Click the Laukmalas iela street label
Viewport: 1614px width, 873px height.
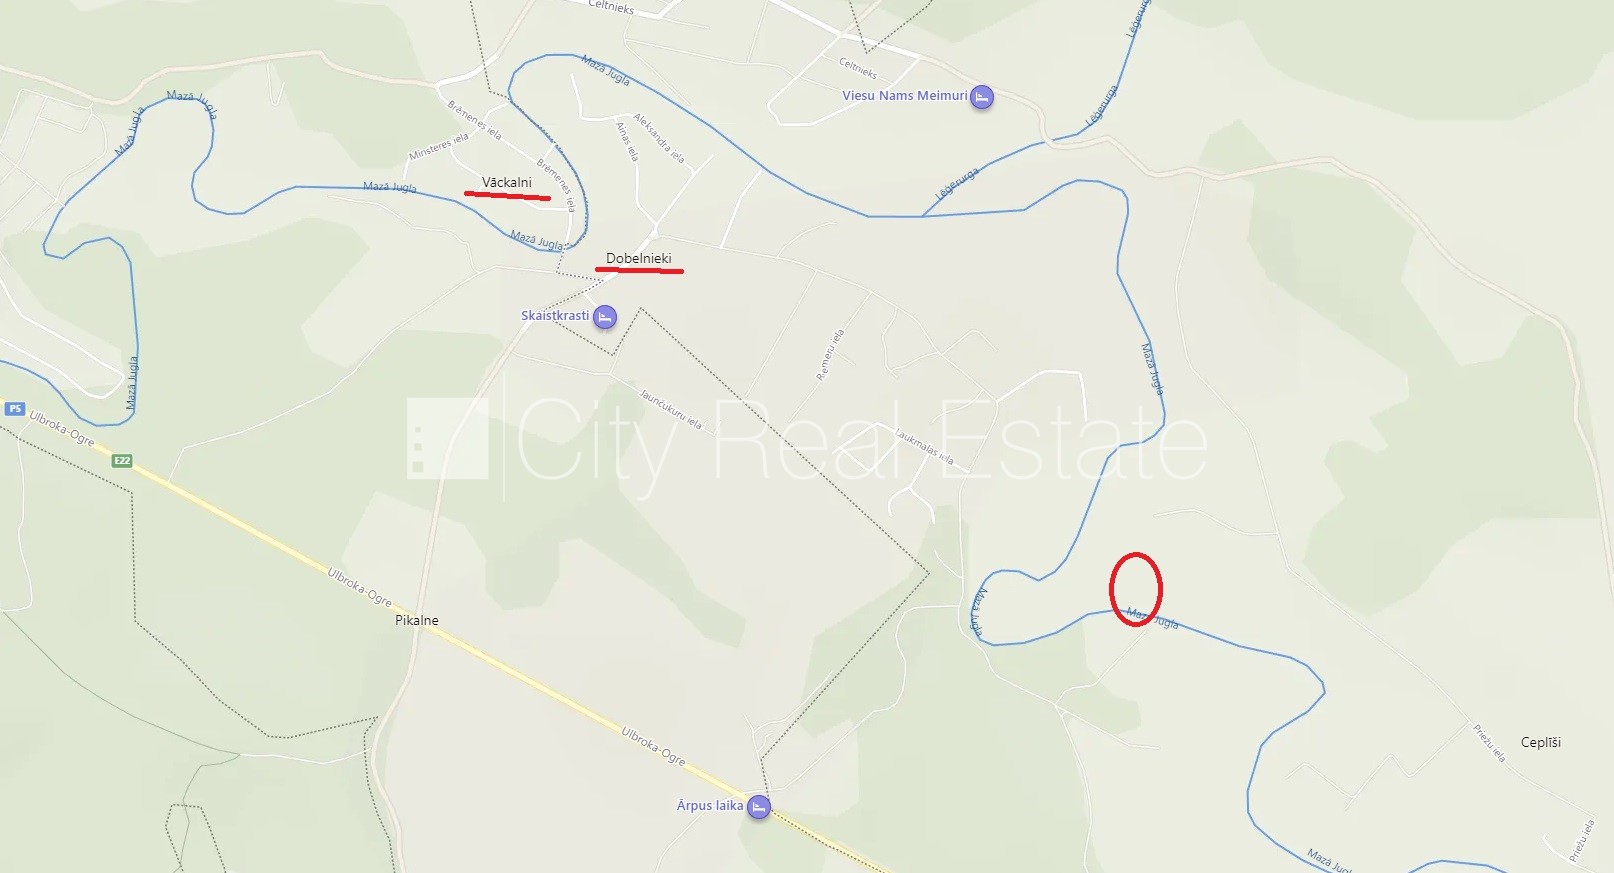[925, 447]
